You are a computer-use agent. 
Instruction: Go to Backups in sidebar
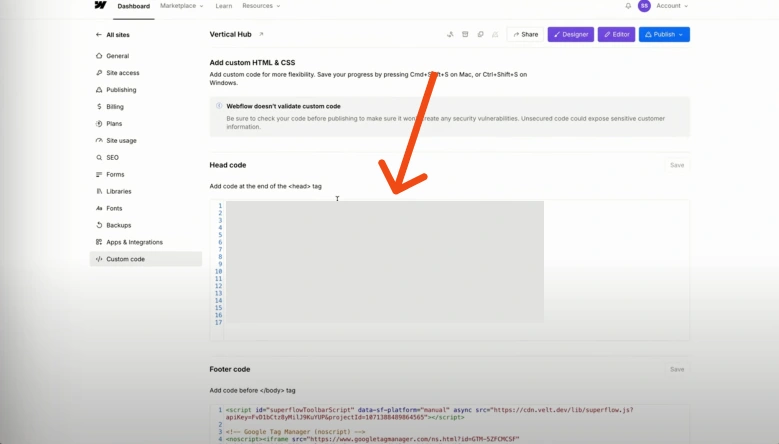tap(118, 225)
